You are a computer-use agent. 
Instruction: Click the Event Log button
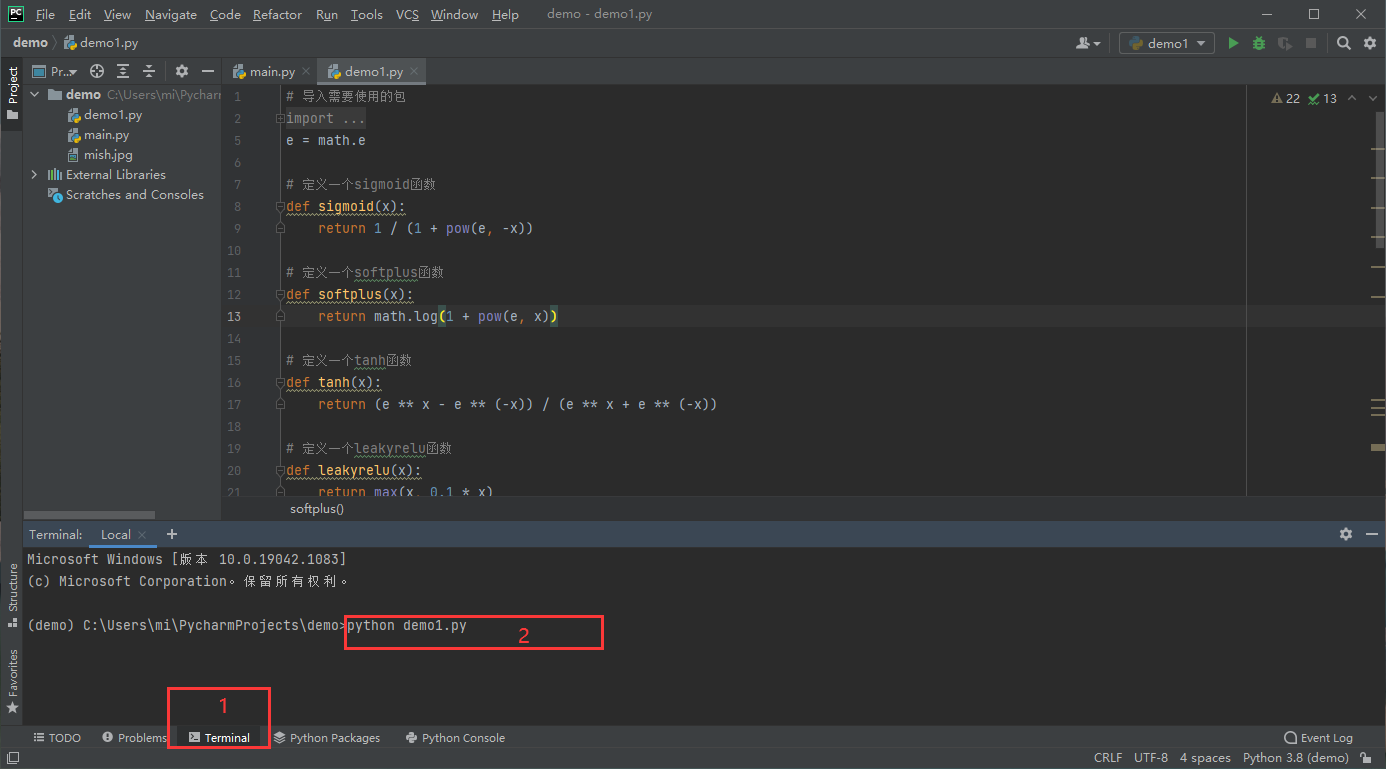pyautogui.click(x=1318, y=738)
